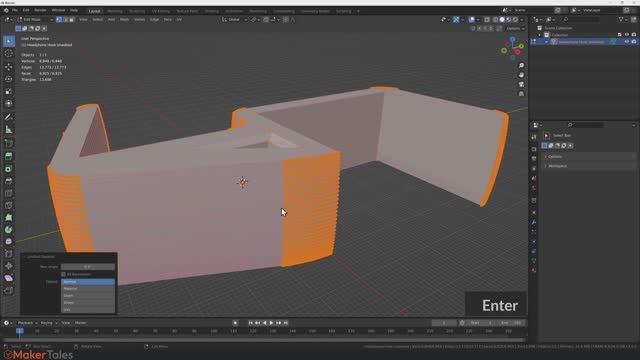This screenshot has height=360, width=640.
Task: Switch perspective/orthographic with grid icon
Action: (x=521, y=94)
